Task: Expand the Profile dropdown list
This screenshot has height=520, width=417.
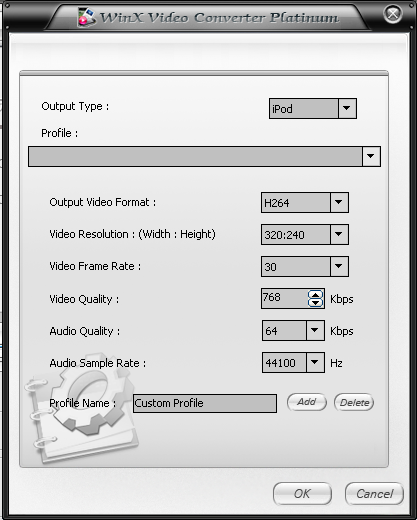Action: point(371,156)
